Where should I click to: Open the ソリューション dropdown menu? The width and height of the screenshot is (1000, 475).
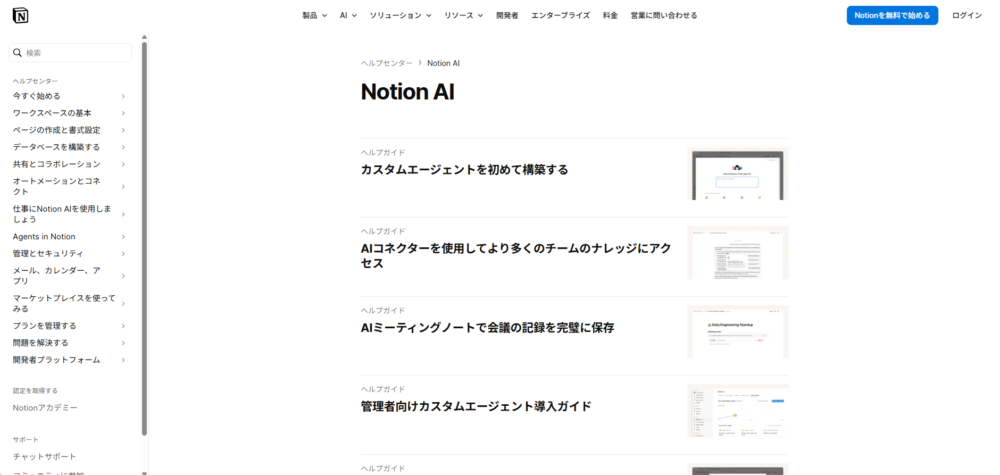(x=401, y=15)
